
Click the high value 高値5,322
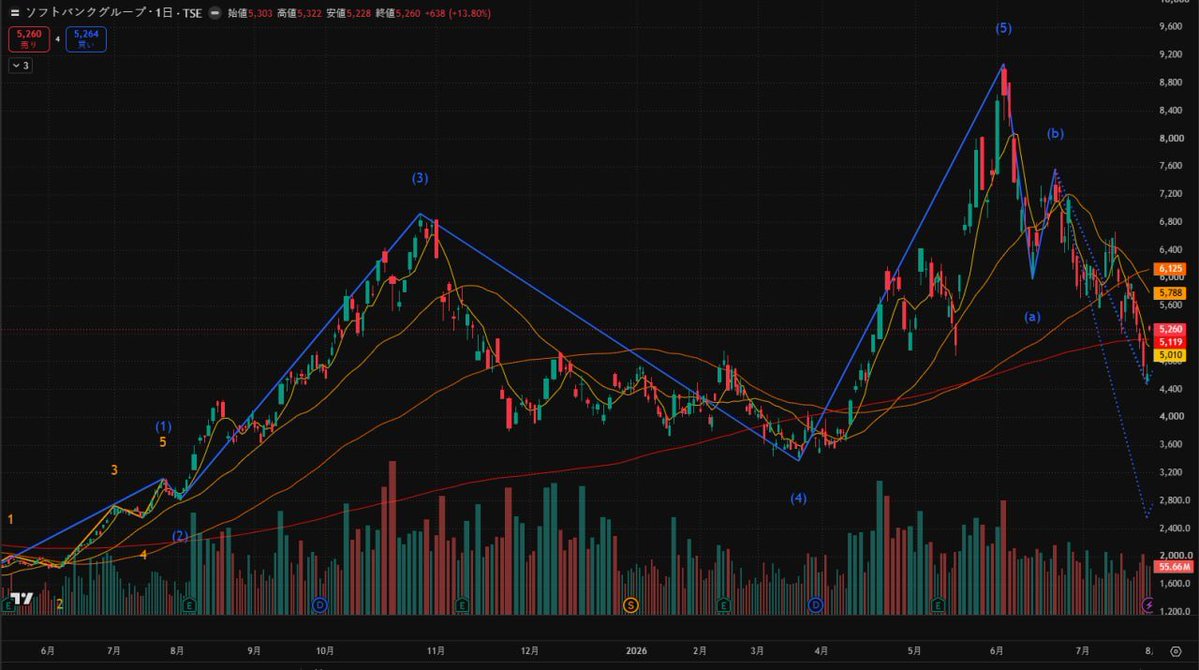tap(299, 13)
